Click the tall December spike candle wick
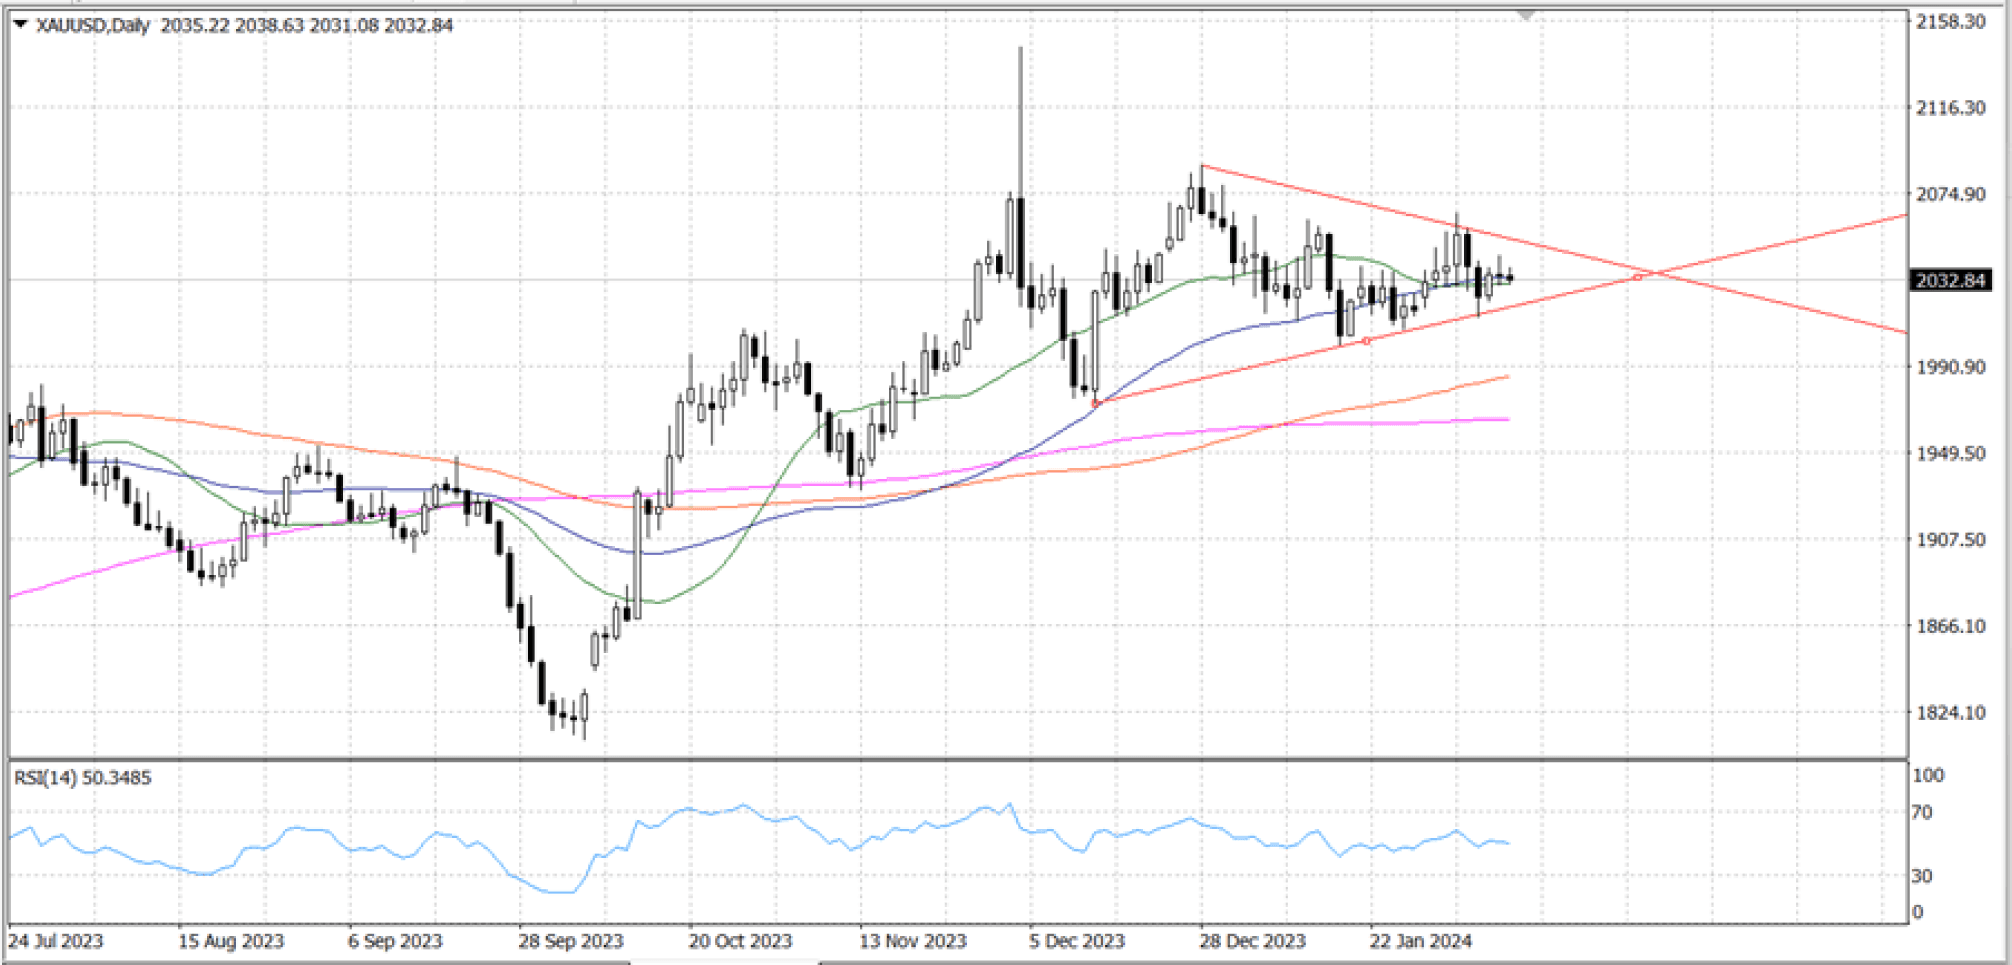 [1020, 120]
